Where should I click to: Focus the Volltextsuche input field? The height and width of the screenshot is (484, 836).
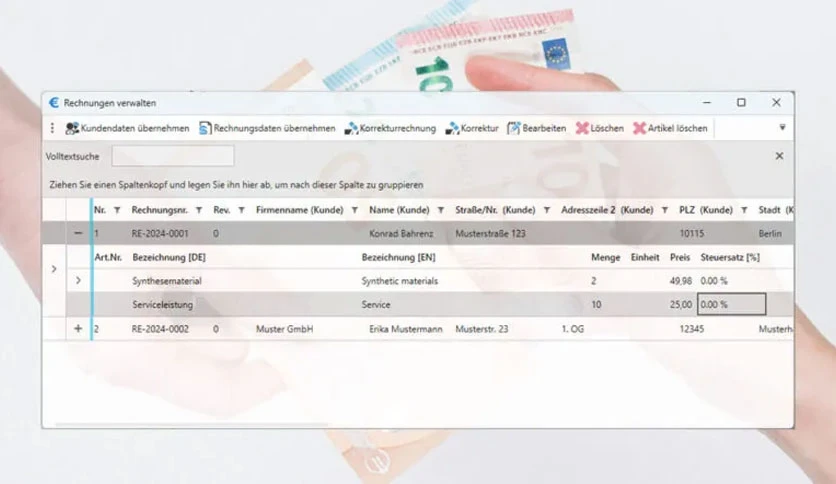[173, 156]
